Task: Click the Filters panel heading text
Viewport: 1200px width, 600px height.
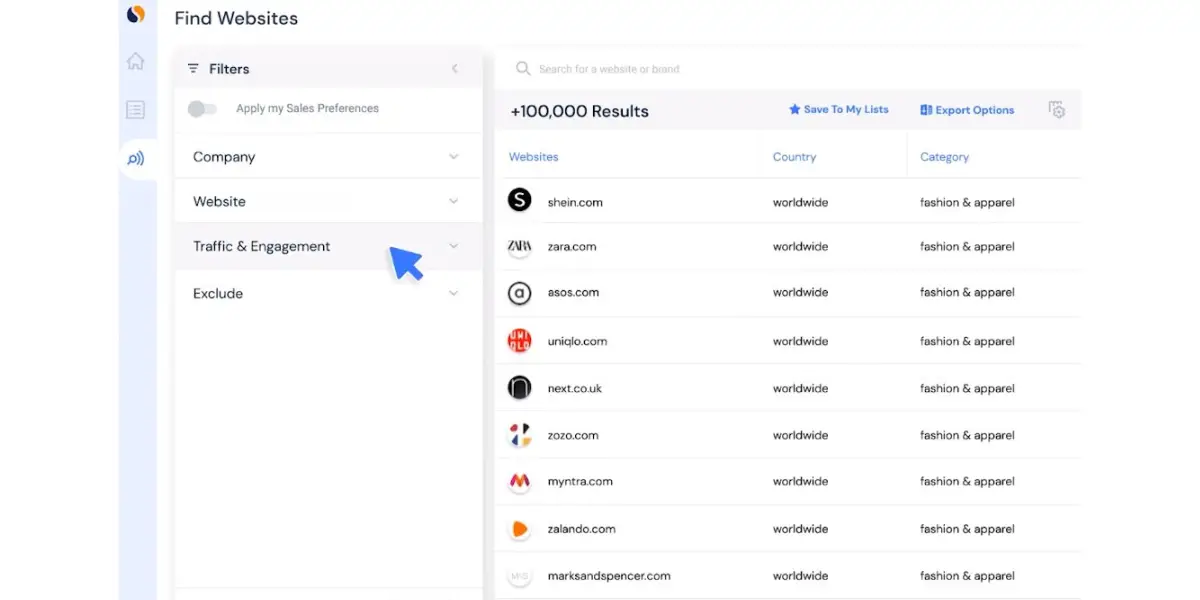Action: pyautogui.click(x=229, y=69)
